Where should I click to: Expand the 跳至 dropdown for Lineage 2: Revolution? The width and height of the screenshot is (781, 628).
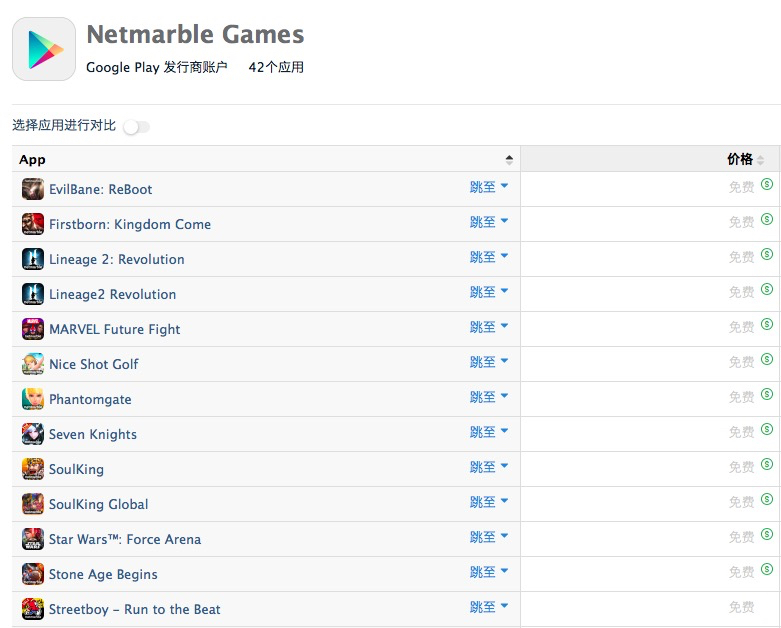pyautogui.click(x=489, y=257)
